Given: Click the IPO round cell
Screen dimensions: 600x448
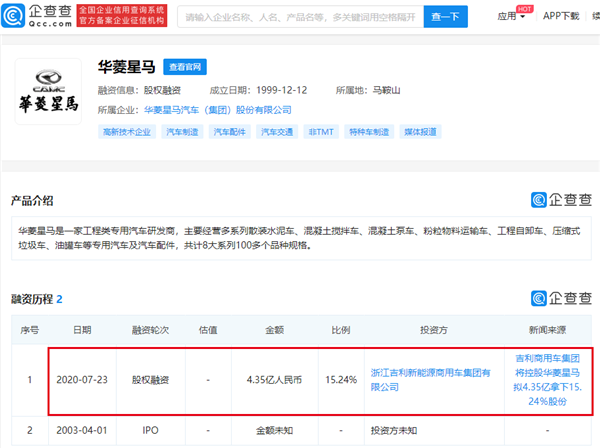Looking at the screenshot, I should (150, 430).
